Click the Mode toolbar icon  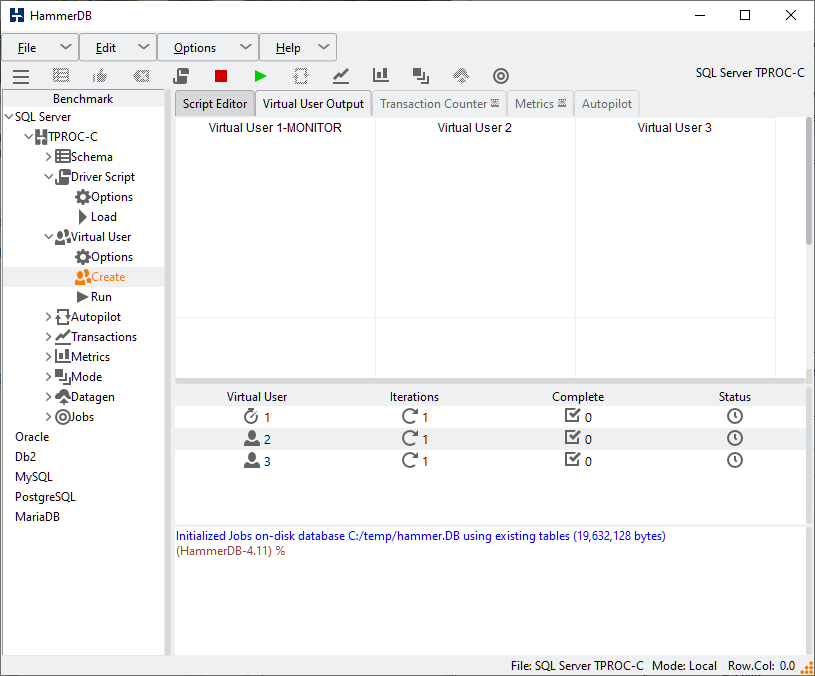tap(420, 76)
